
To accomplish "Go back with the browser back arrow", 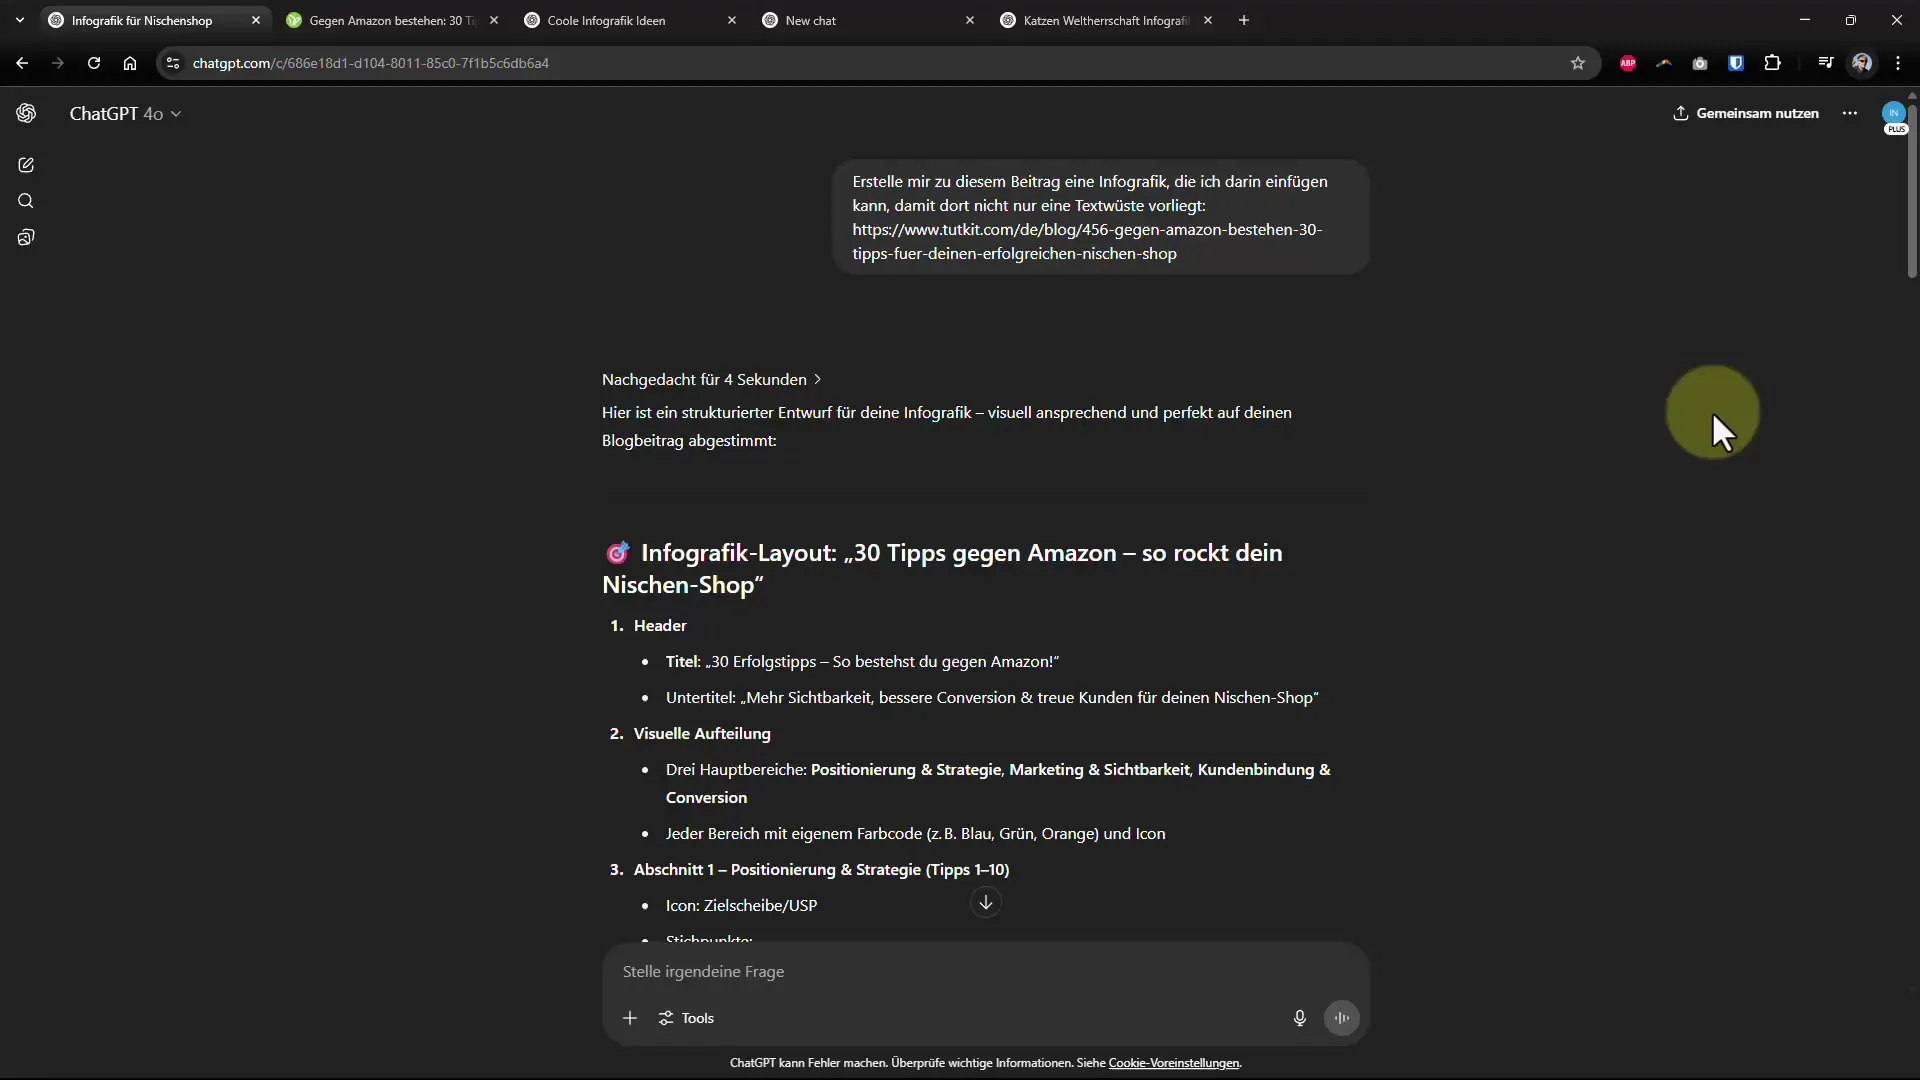I will click(22, 63).
